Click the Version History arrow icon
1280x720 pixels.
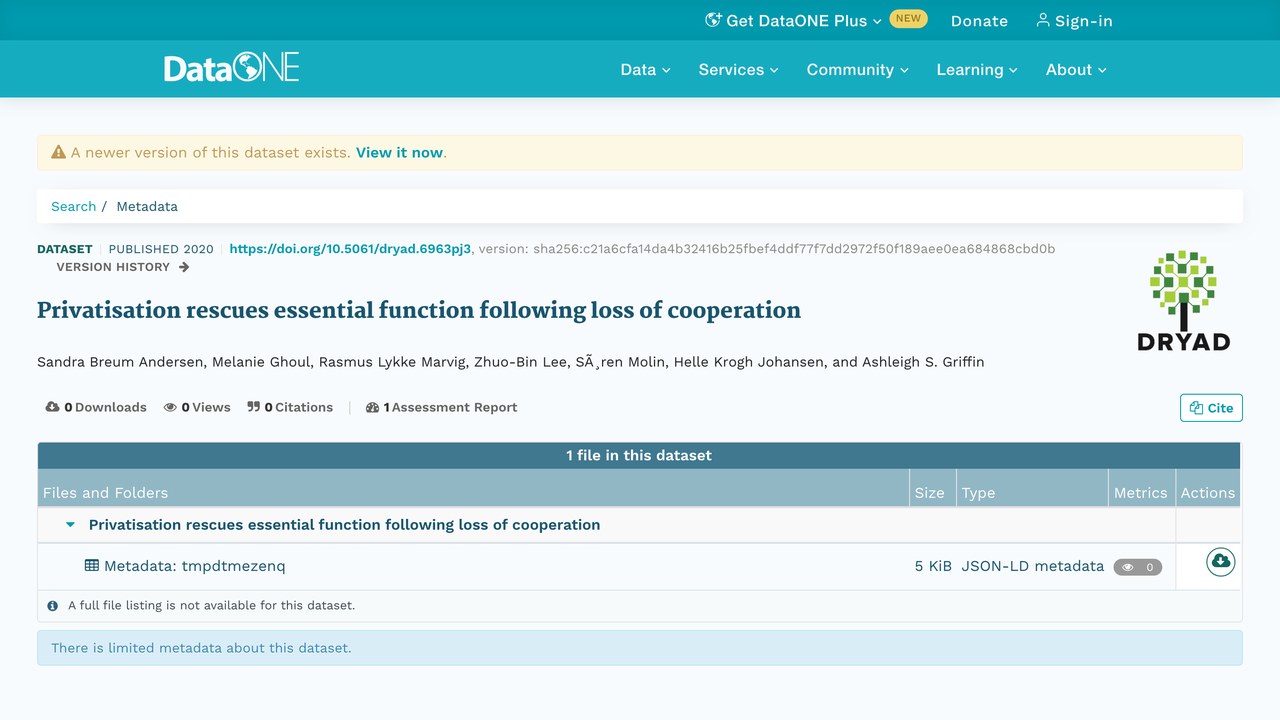[184, 267]
